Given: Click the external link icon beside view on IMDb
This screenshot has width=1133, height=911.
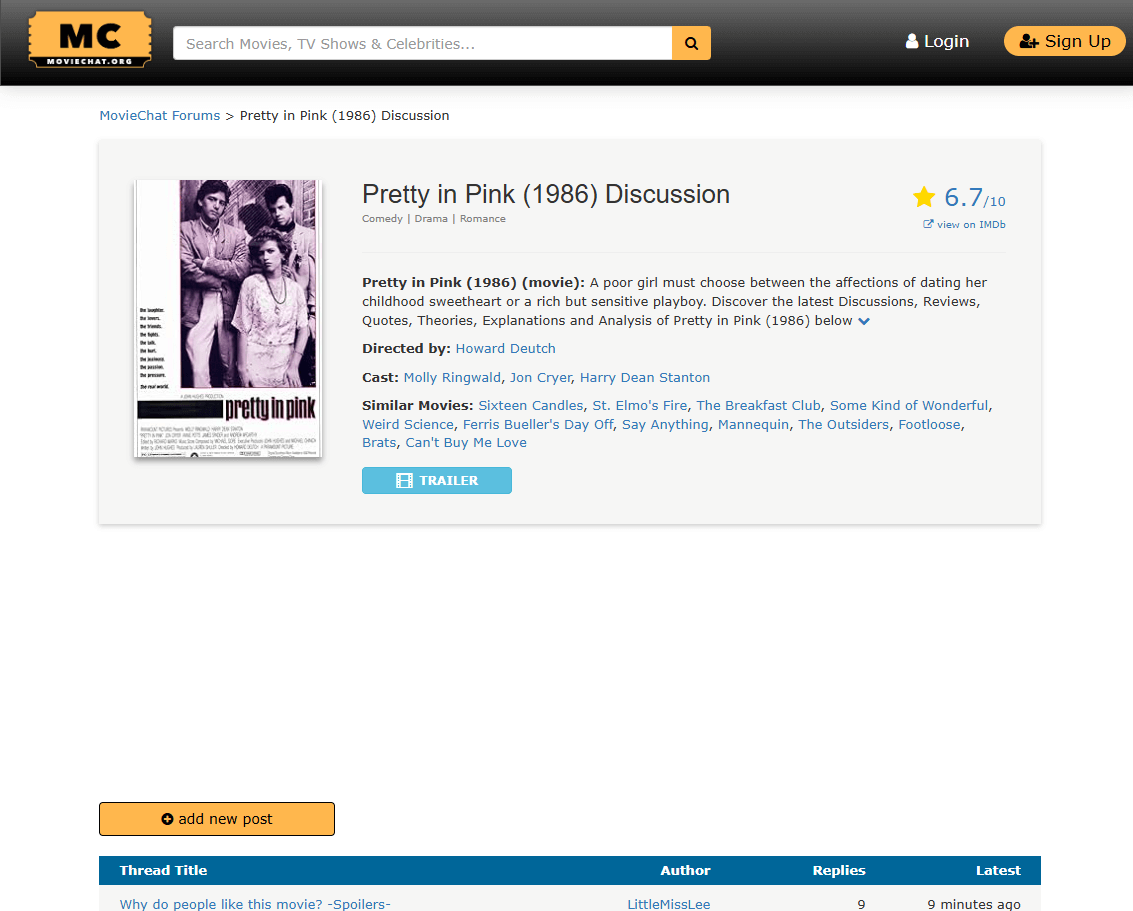Looking at the screenshot, I should [x=928, y=224].
